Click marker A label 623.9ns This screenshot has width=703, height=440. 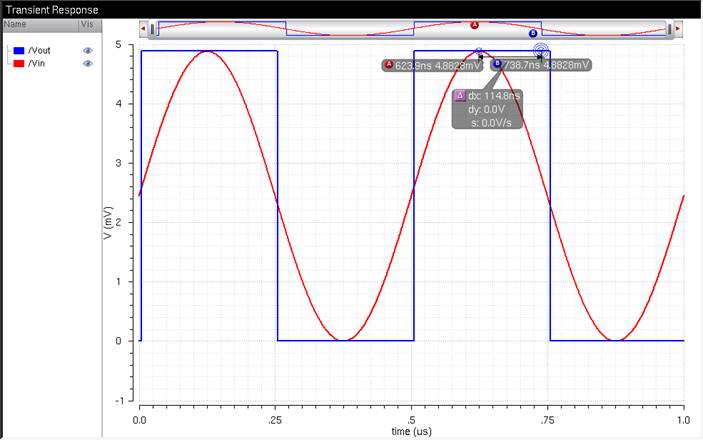coord(432,65)
